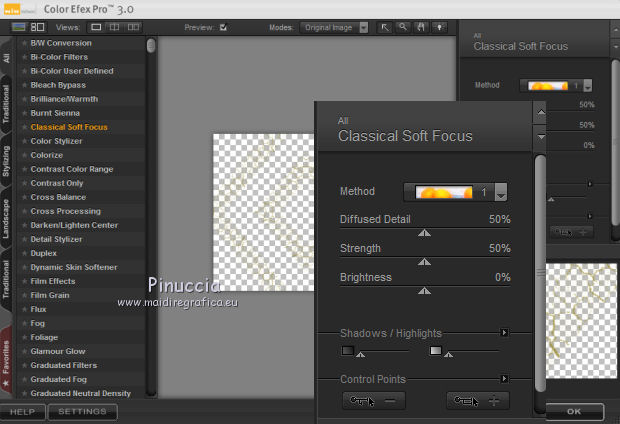Select the side-by-side preview view icon
This screenshot has width=620, height=424.
tap(134, 27)
